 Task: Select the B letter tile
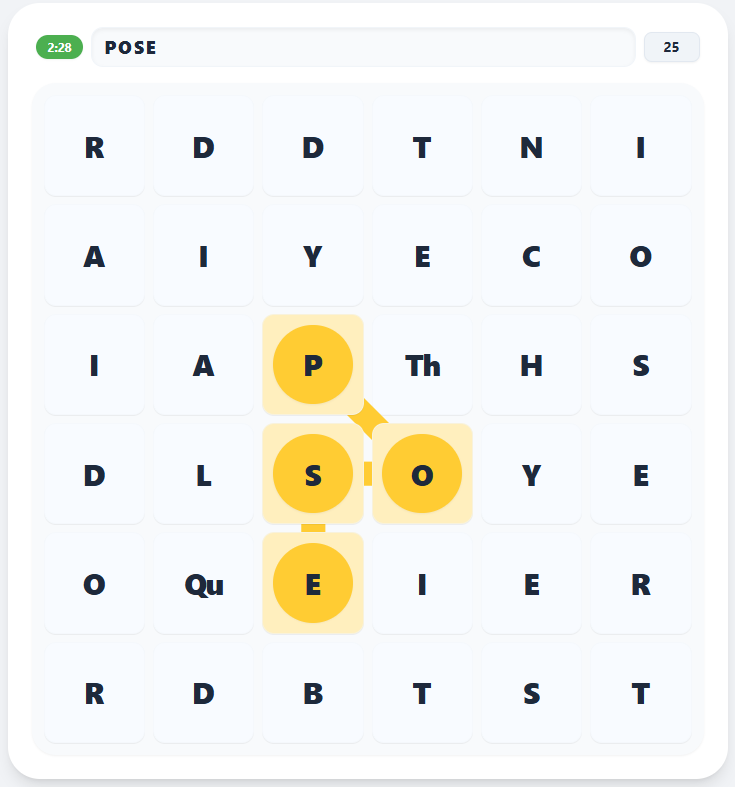point(313,693)
